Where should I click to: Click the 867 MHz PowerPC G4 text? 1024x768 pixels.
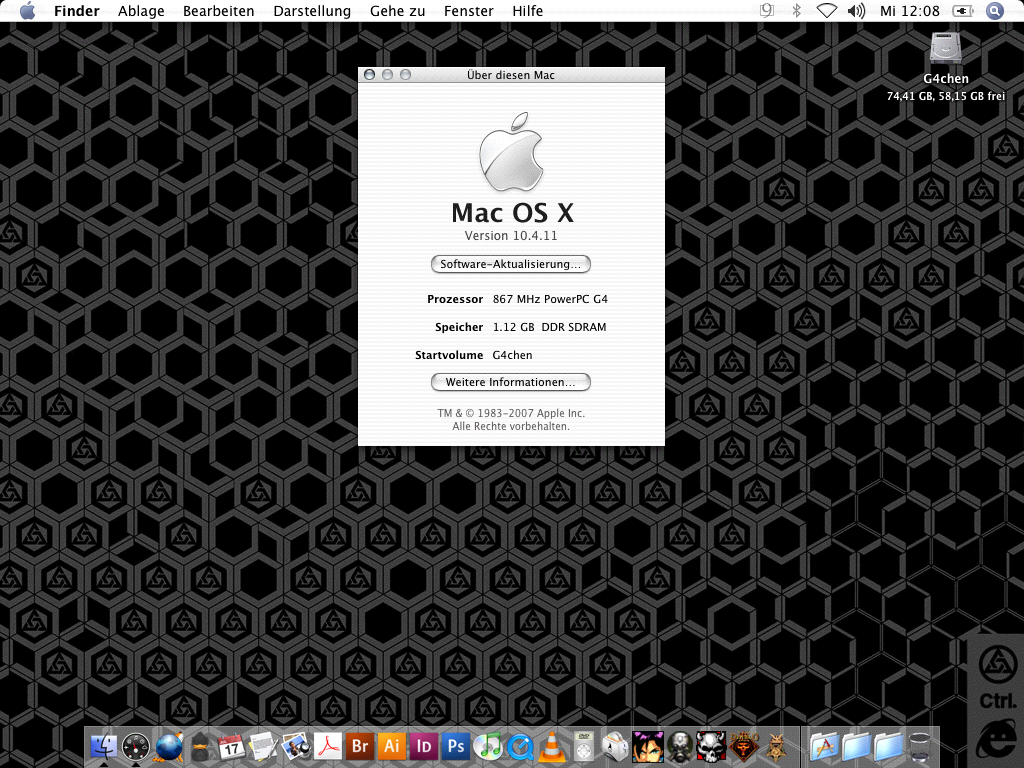pos(550,299)
